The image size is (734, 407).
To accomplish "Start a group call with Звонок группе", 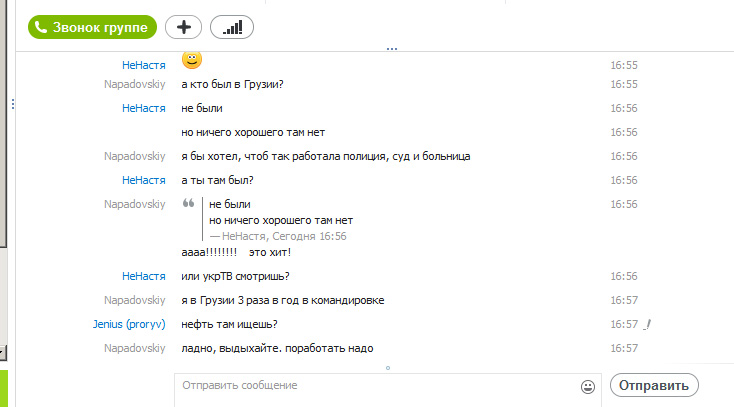I will tap(92, 27).
